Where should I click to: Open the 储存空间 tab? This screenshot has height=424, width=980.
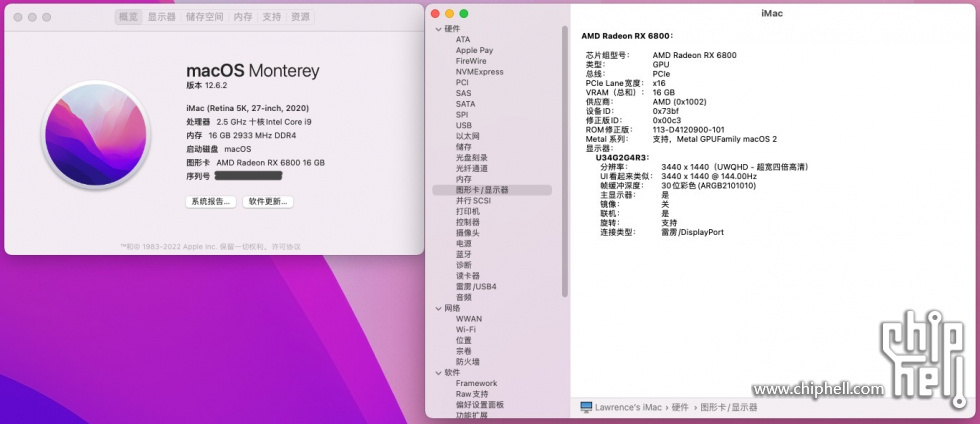pyautogui.click(x=204, y=17)
